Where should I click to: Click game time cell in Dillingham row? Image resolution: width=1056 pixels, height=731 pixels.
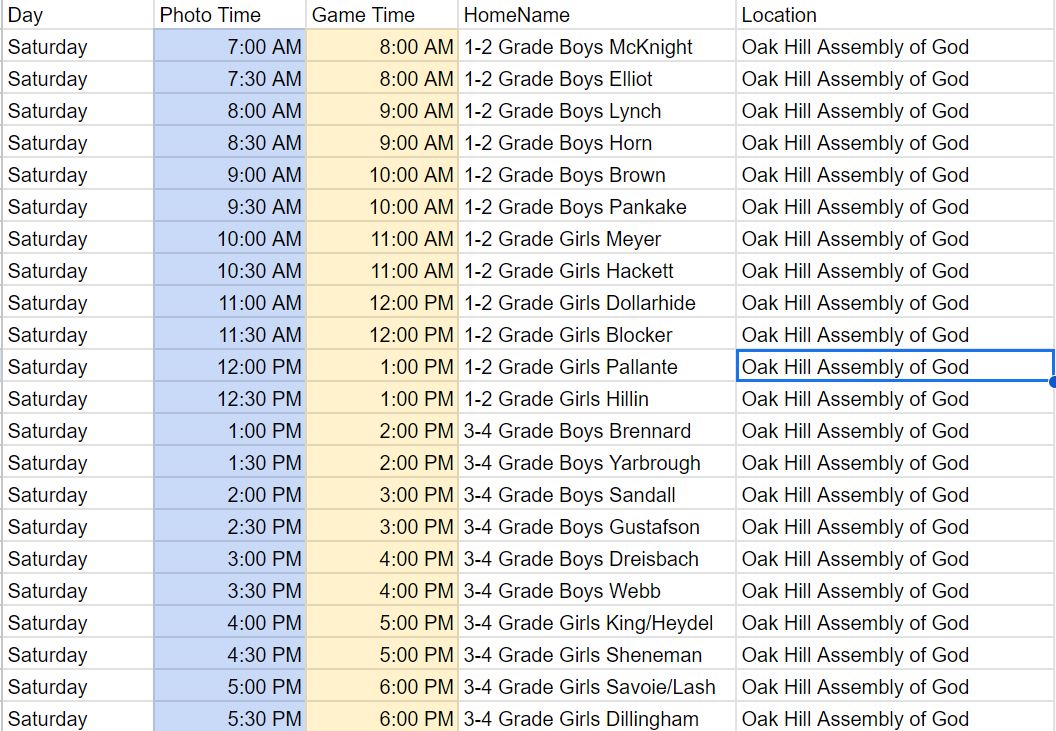tap(382, 718)
